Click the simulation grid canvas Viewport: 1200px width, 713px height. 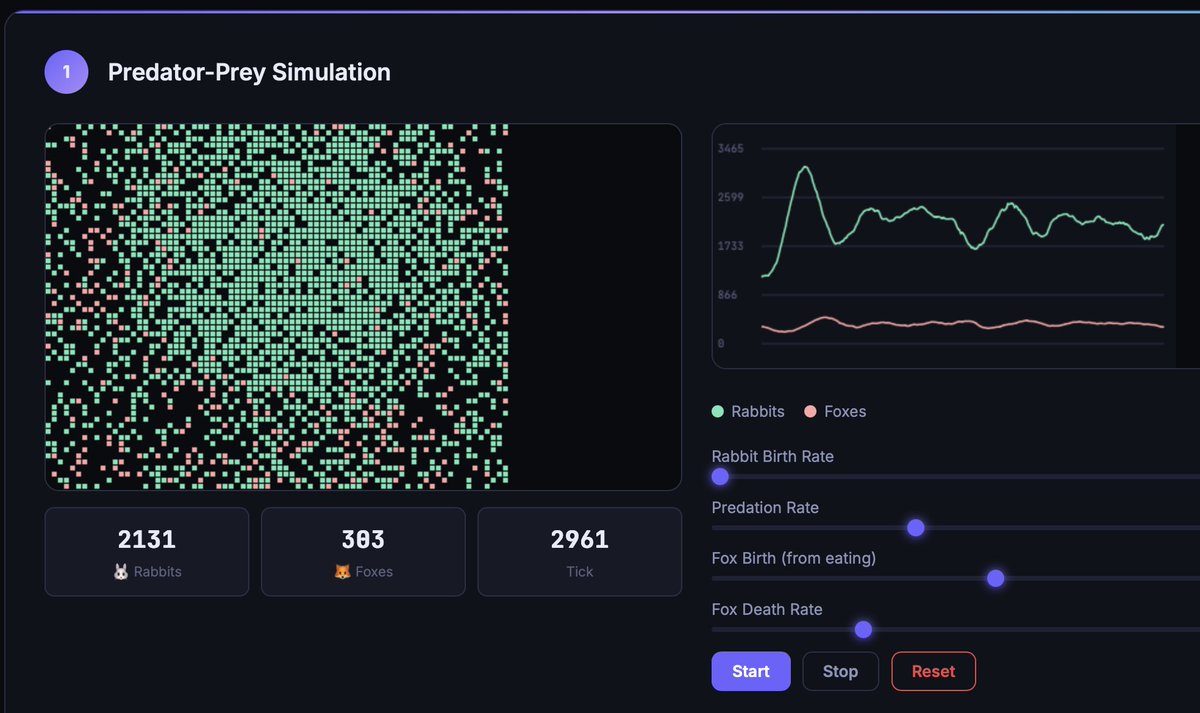click(x=363, y=307)
